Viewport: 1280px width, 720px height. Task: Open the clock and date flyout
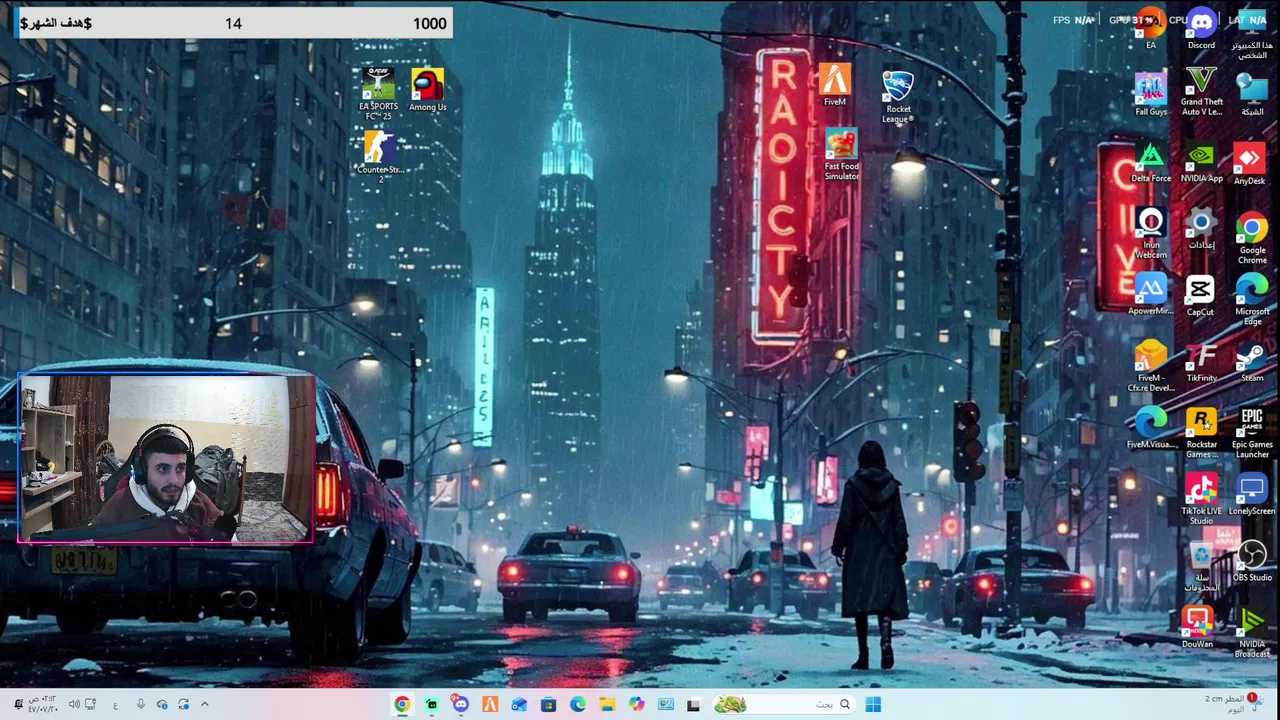coord(43,705)
